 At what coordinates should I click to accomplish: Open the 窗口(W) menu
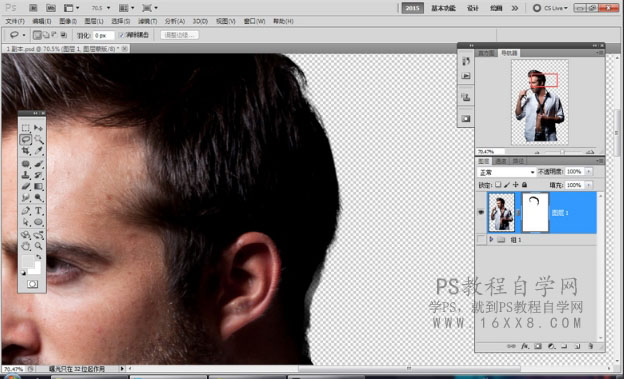point(254,21)
